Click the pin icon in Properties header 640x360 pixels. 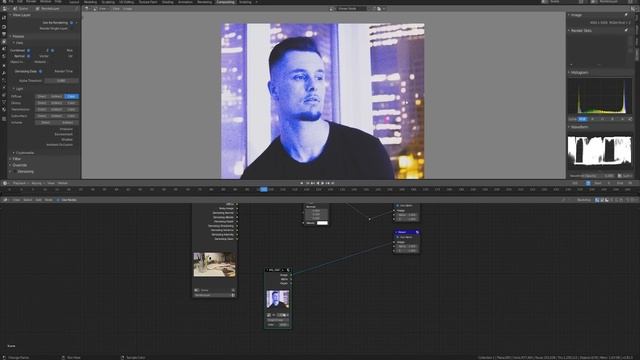[76, 9]
